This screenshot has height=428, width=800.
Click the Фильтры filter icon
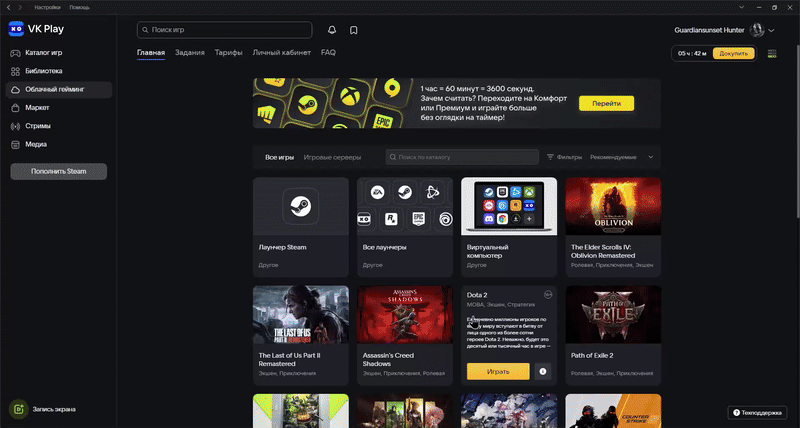coord(550,157)
